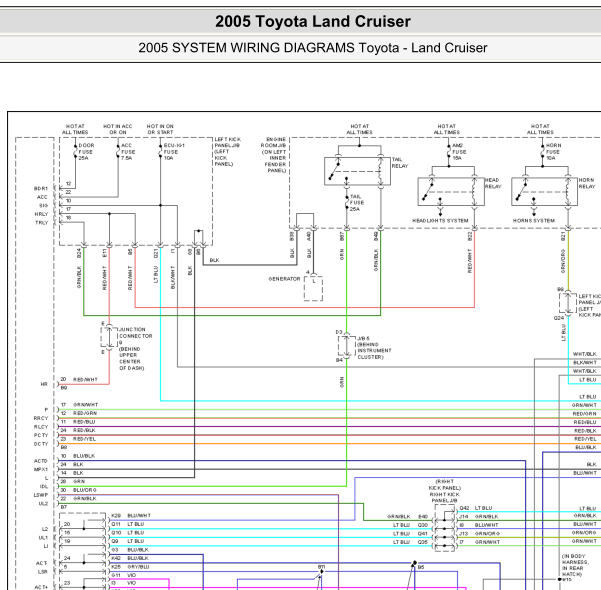Click 'HOT IN ACC OR ON' header
Image resolution: width=601 pixels, height=590 pixels.
[x=118, y=129]
